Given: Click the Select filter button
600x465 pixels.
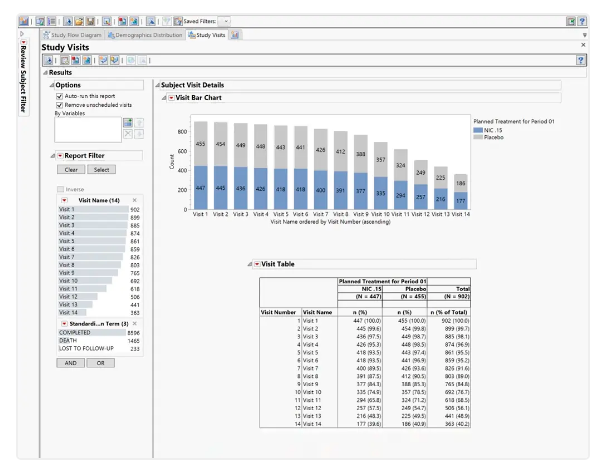Looking at the screenshot, I should [x=101, y=170].
